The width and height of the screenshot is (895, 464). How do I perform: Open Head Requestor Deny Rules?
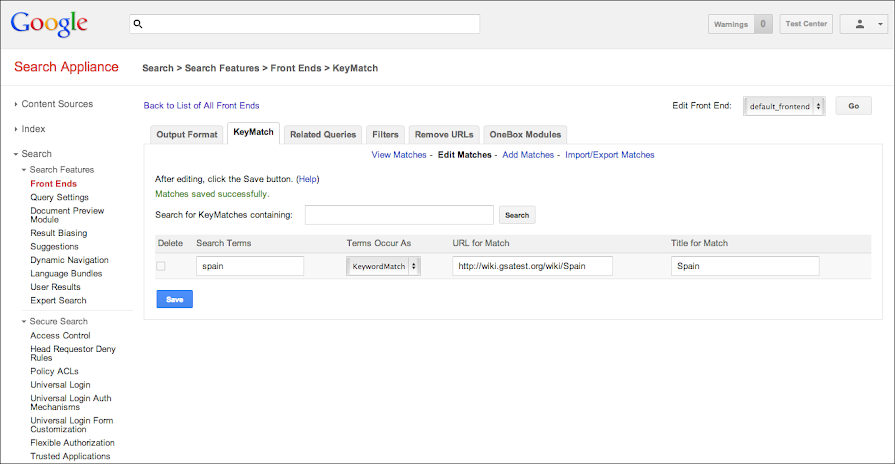point(73,353)
